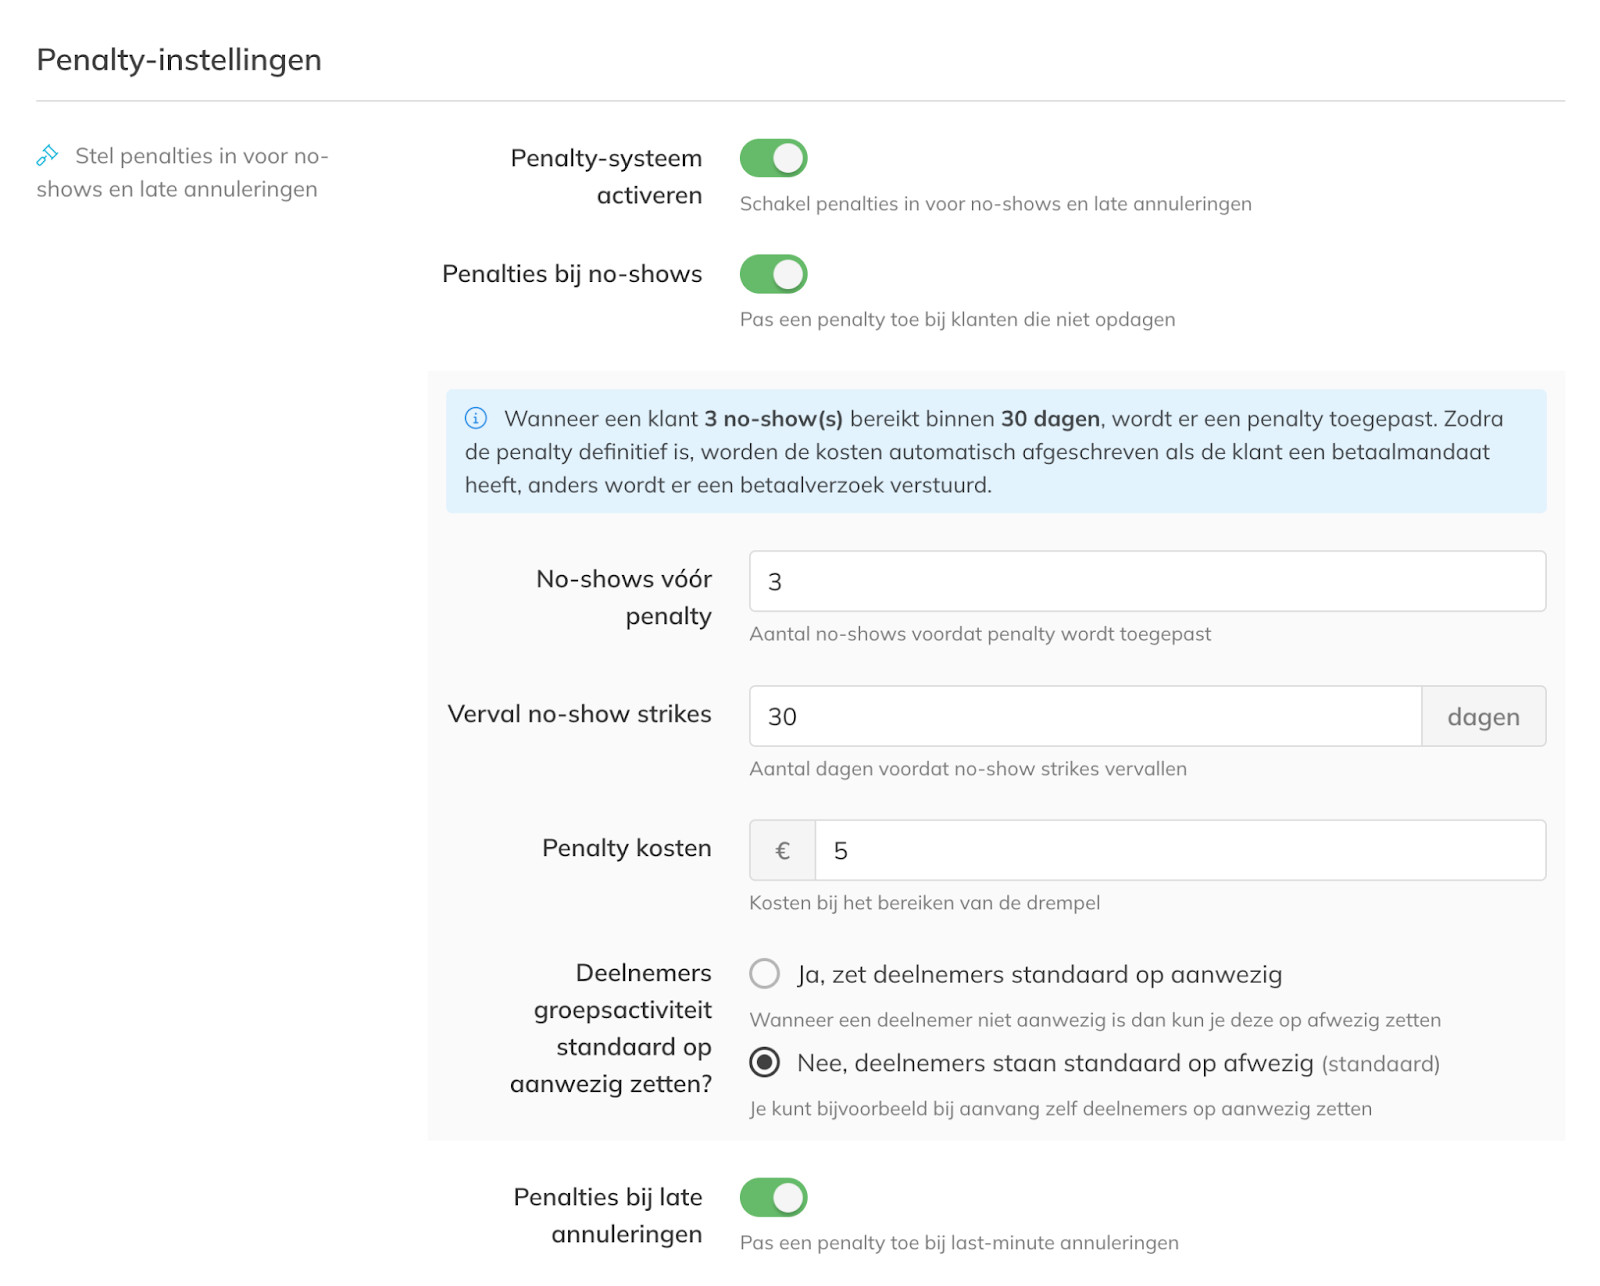Select 'Ja, zet deelnemers standaard op aanwezig'
This screenshot has height=1286, width=1600.
(x=765, y=973)
